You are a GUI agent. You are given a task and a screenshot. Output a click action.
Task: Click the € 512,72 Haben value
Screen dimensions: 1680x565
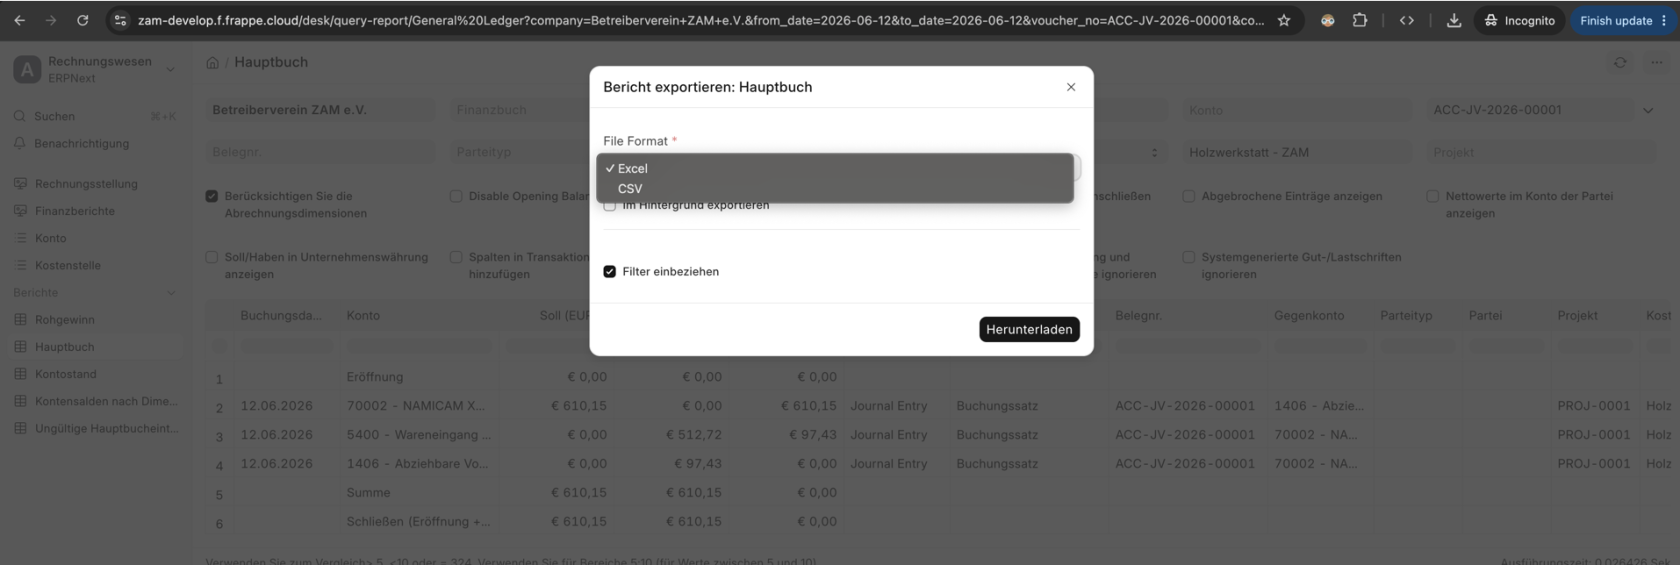694,435
